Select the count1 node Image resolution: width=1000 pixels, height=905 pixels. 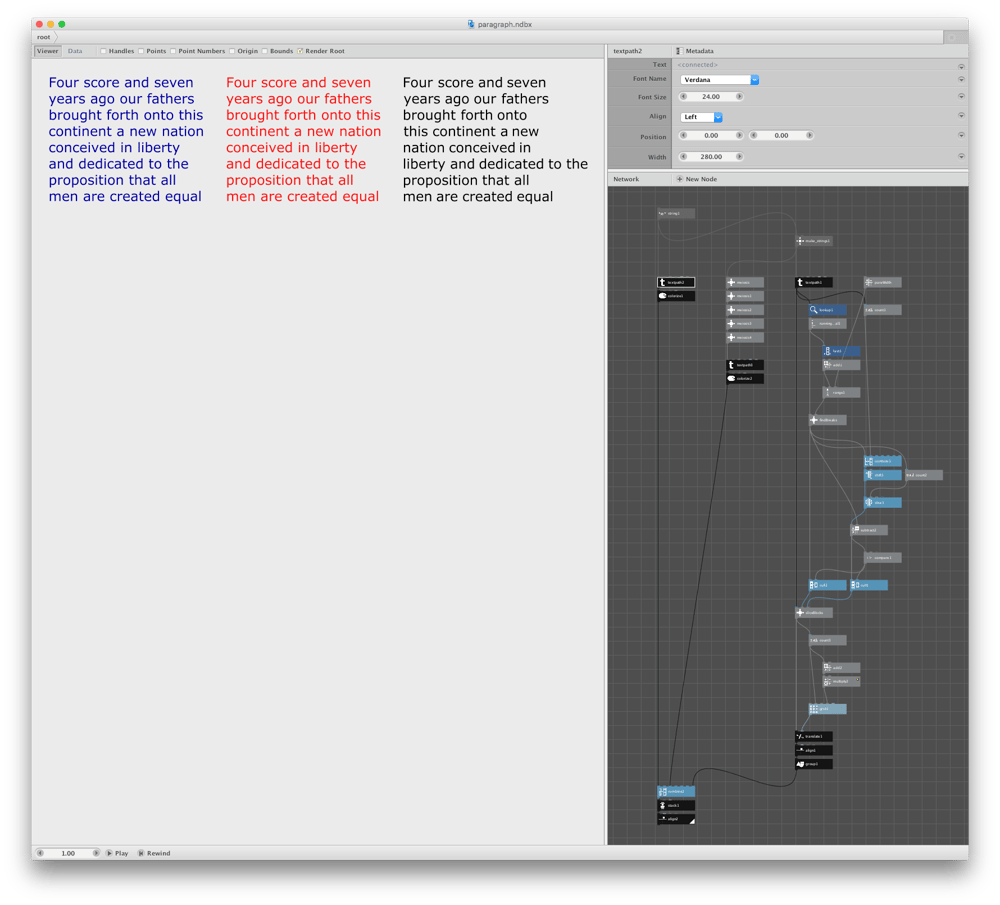pos(883,310)
